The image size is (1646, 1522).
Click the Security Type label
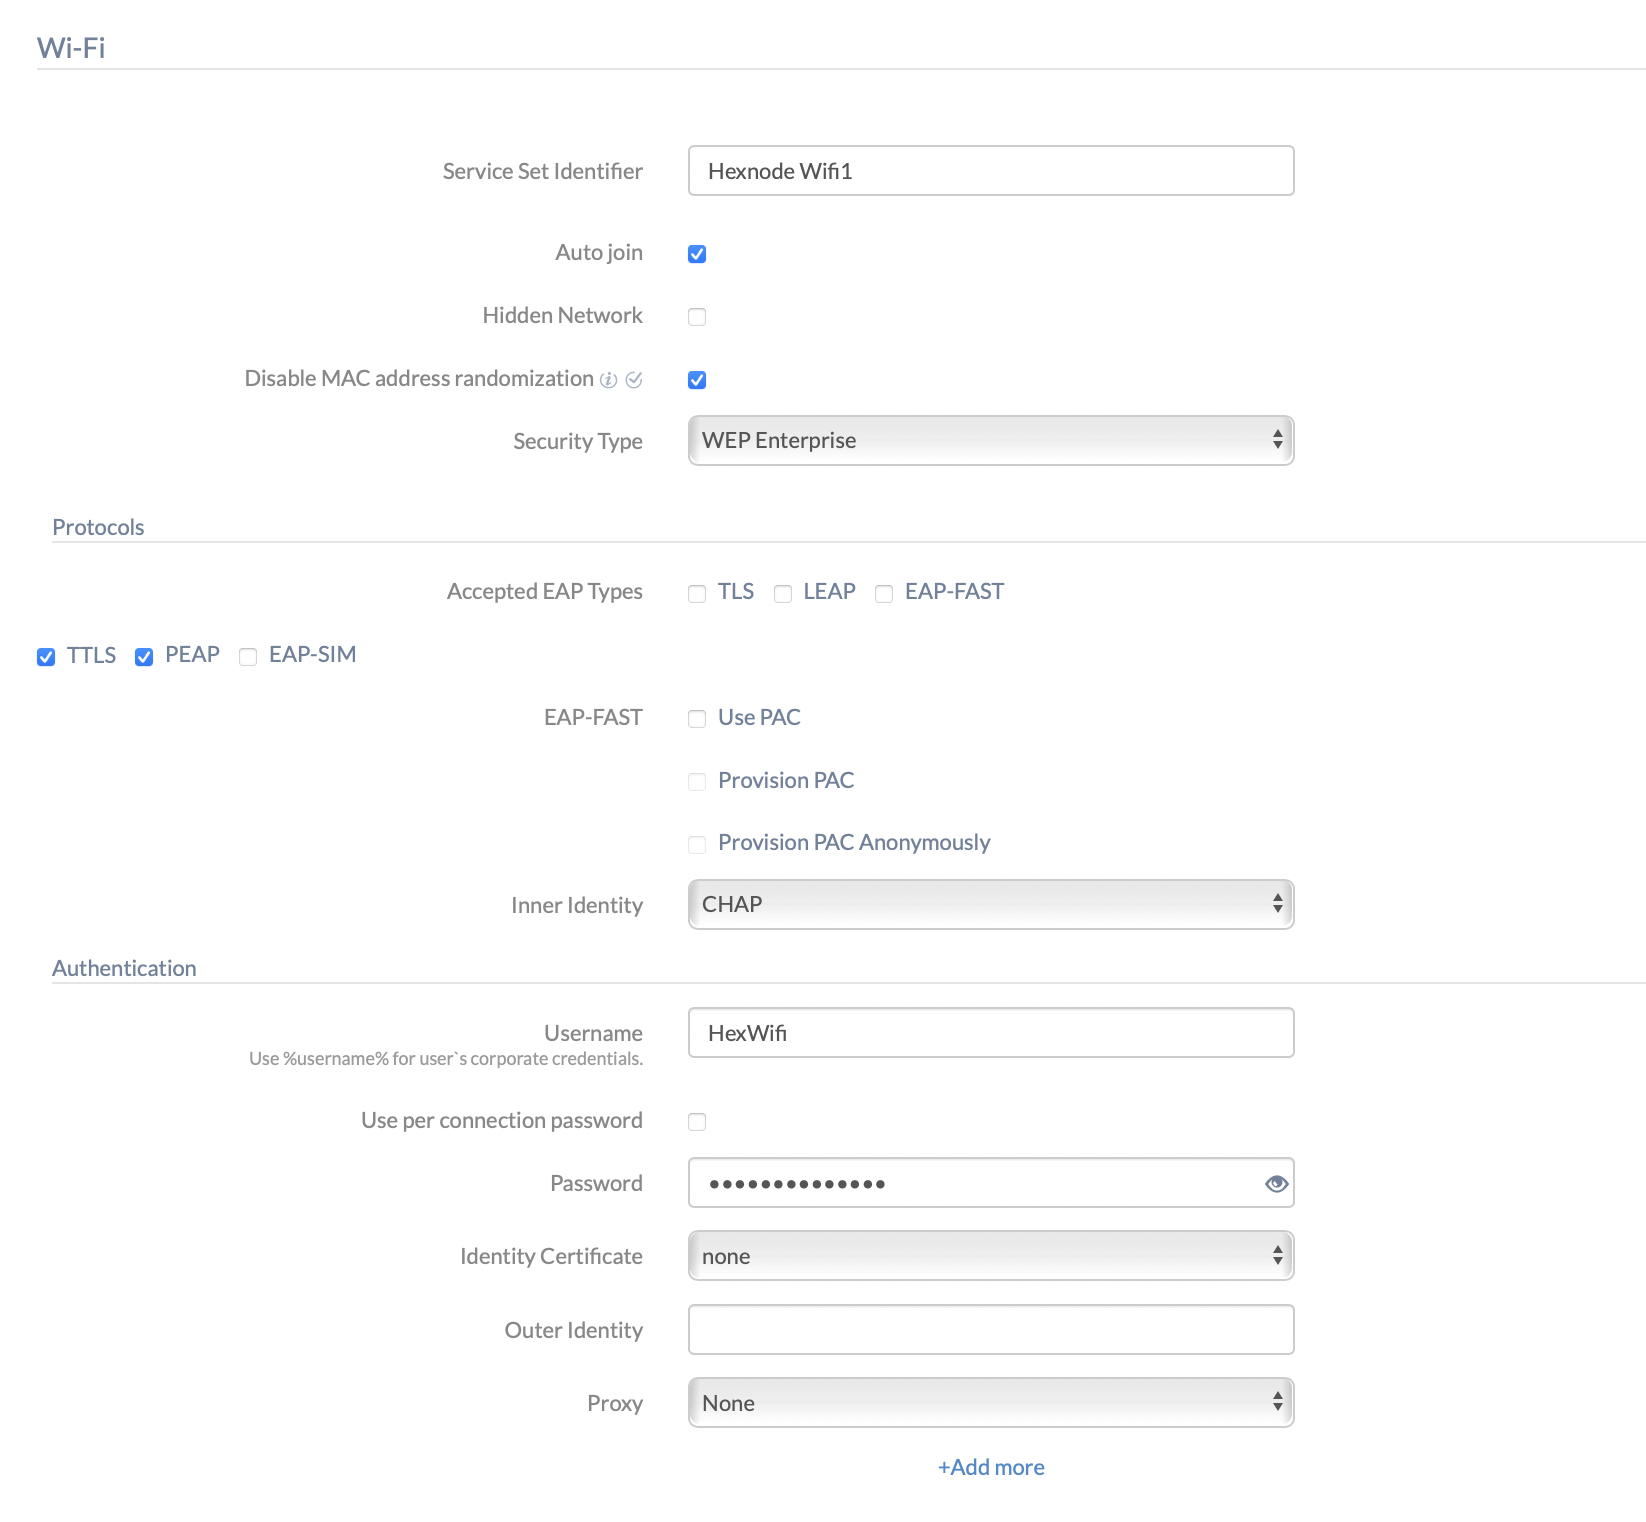pyautogui.click(x=578, y=442)
